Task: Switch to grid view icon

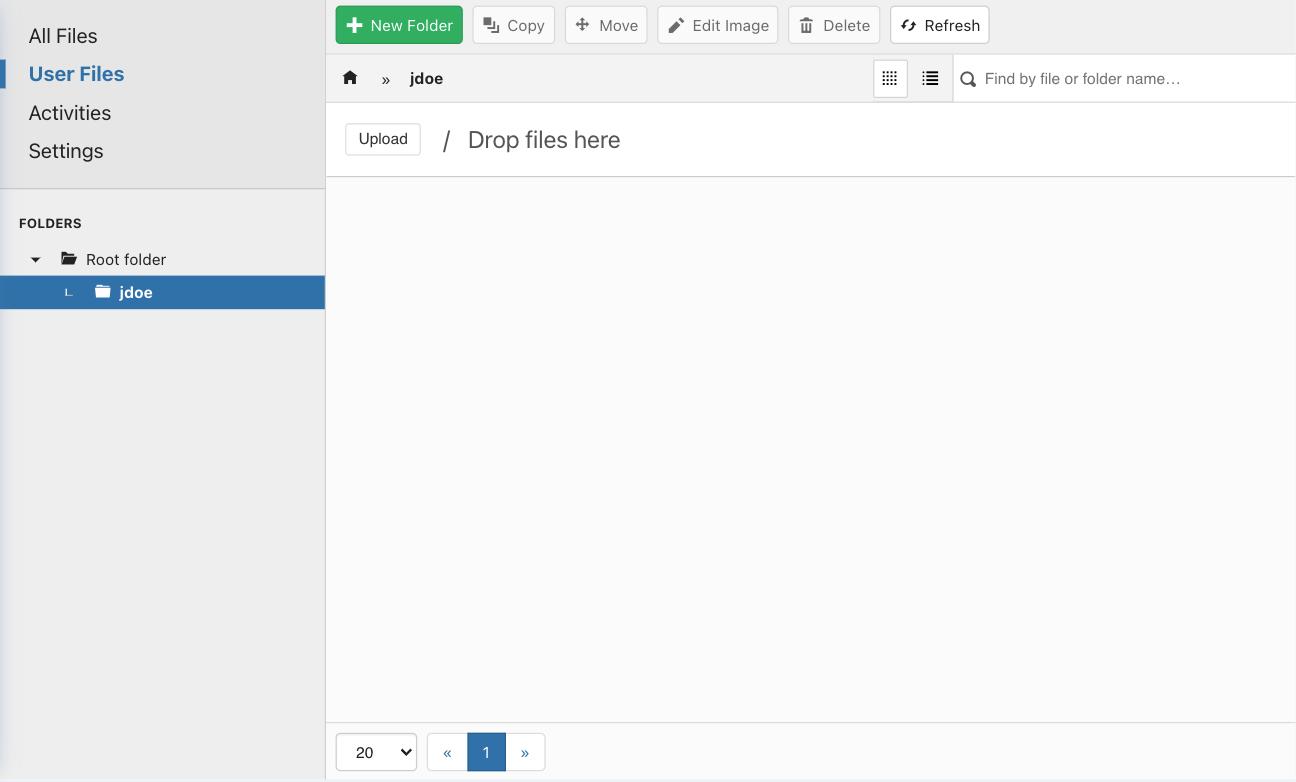Action: click(x=890, y=78)
